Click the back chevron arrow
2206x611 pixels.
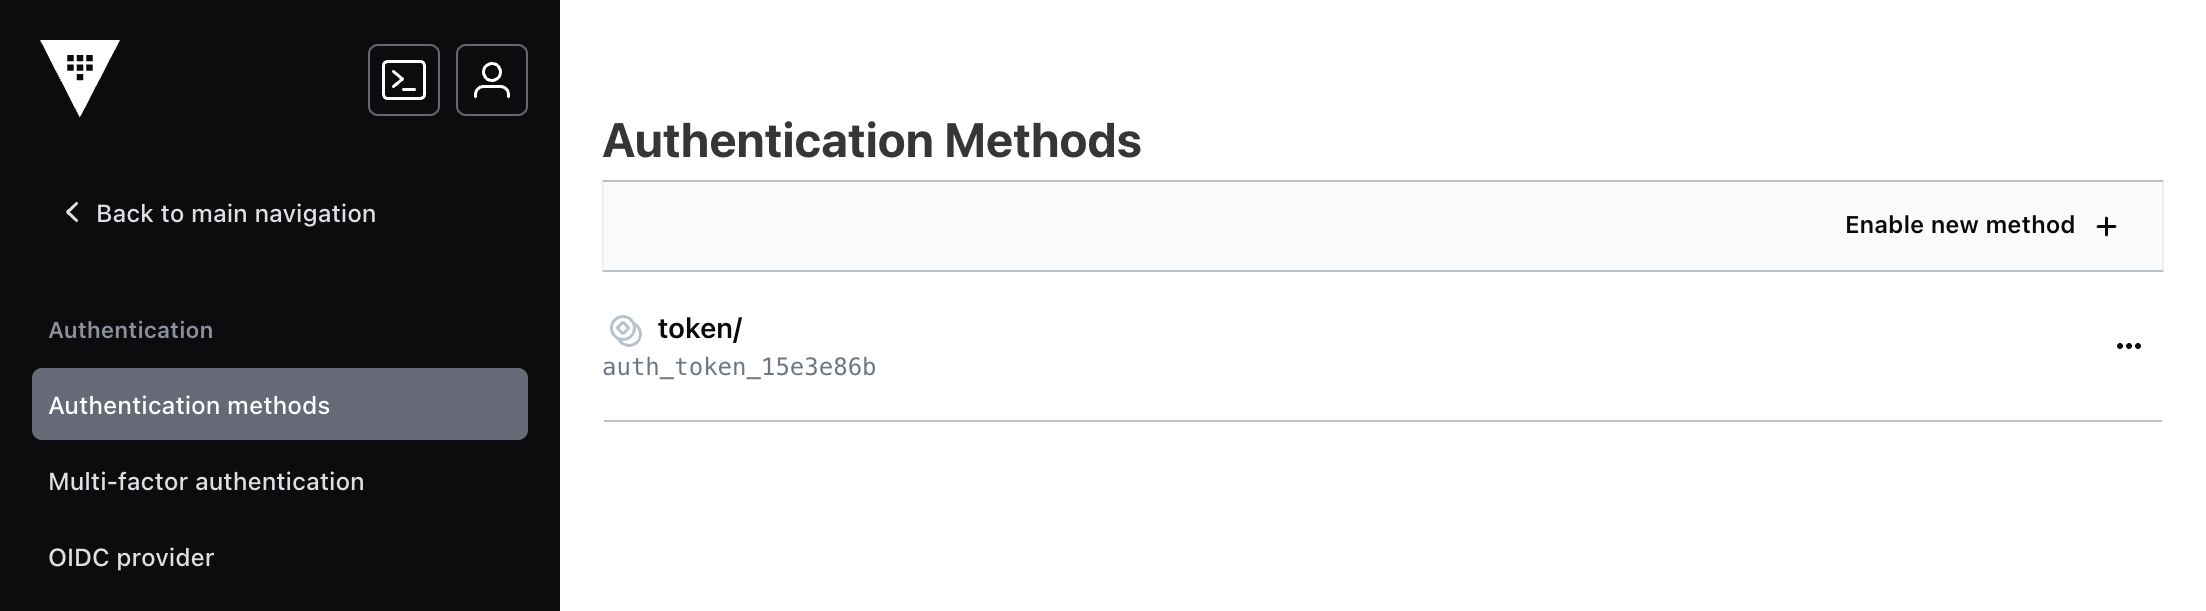pyautogui.click(x=72, y=212)
